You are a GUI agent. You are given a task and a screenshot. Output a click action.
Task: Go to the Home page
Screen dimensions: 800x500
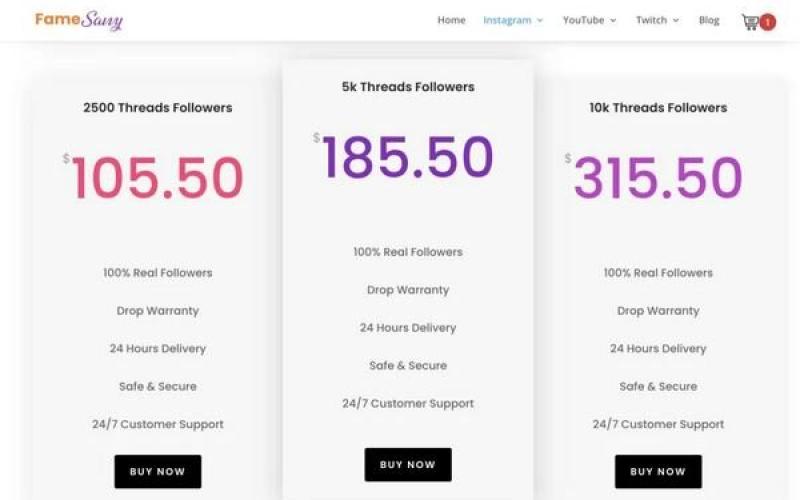coord(451,20)
